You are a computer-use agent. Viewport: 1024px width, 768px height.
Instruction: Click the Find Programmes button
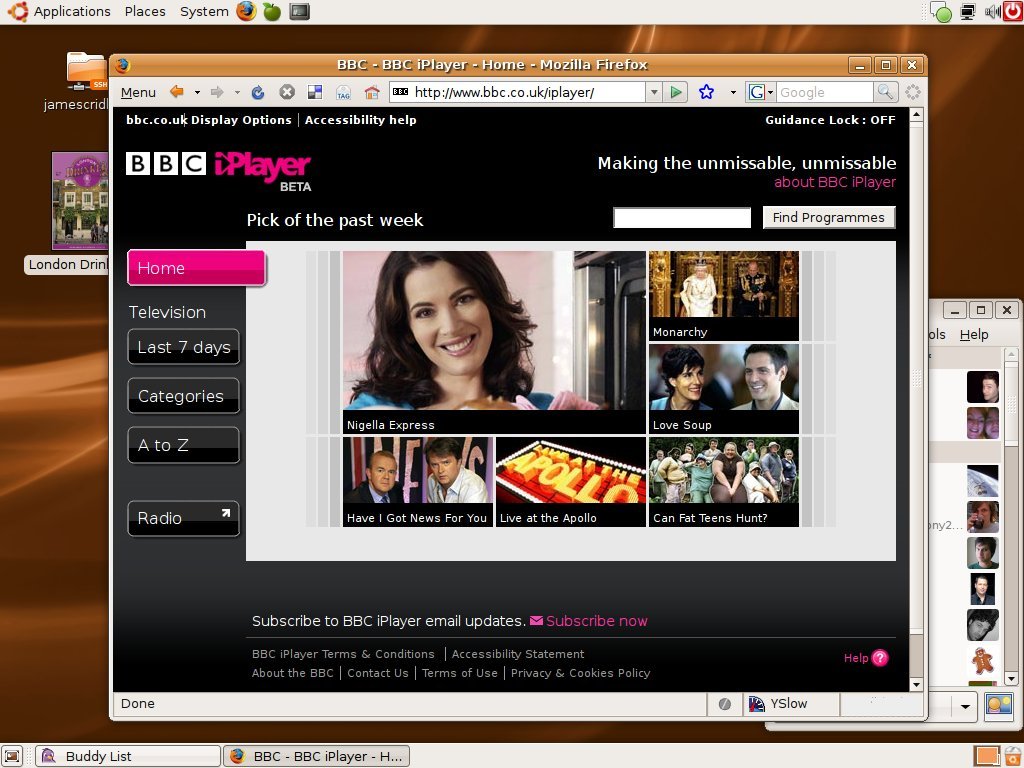click(x=829, y=217)
